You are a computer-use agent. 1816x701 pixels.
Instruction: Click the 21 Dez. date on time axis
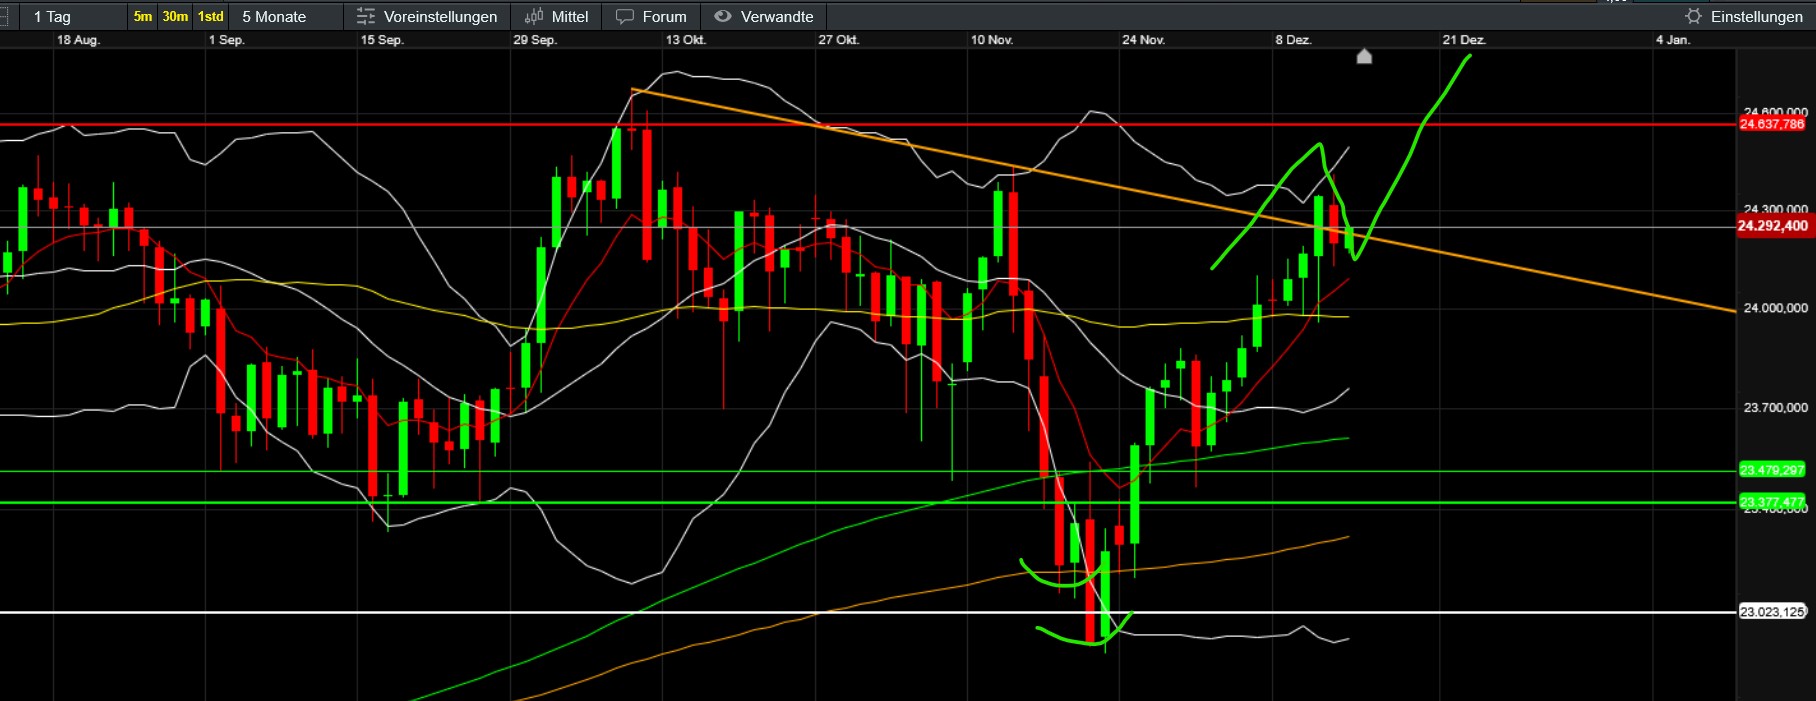pos(1463,40)
